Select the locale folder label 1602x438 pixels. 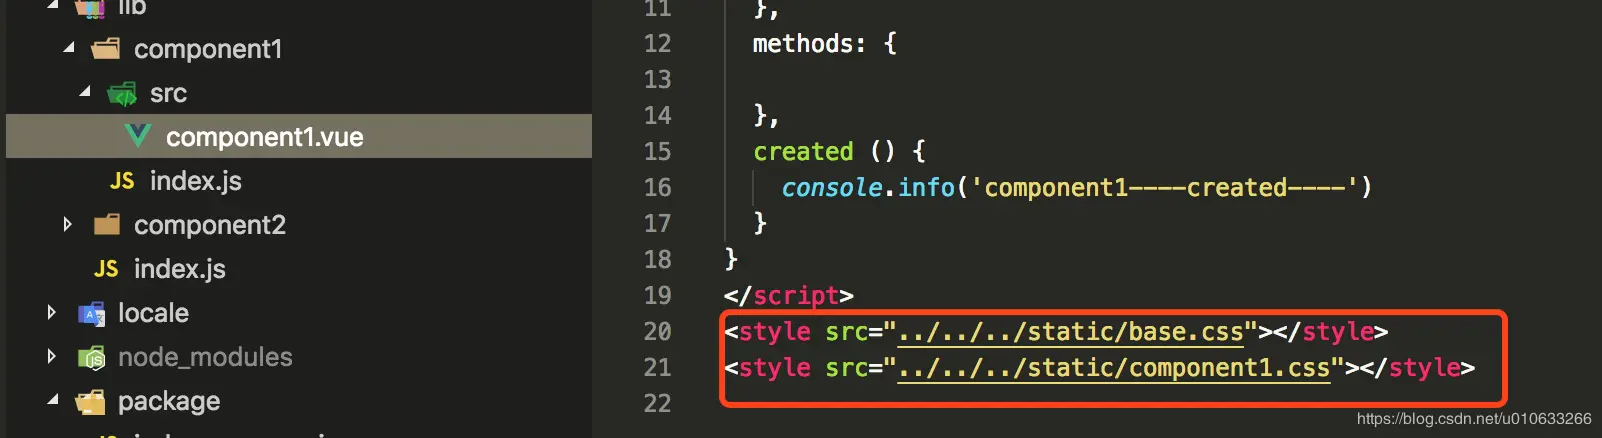(x=153, y=313)
